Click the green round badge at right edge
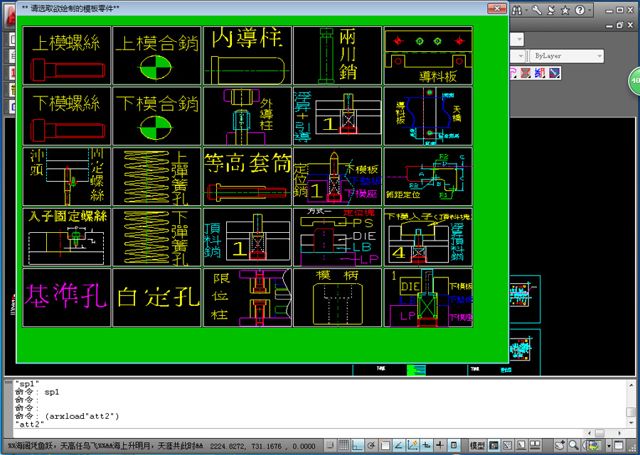The image size is (640, 455). (x=635, y=81)
